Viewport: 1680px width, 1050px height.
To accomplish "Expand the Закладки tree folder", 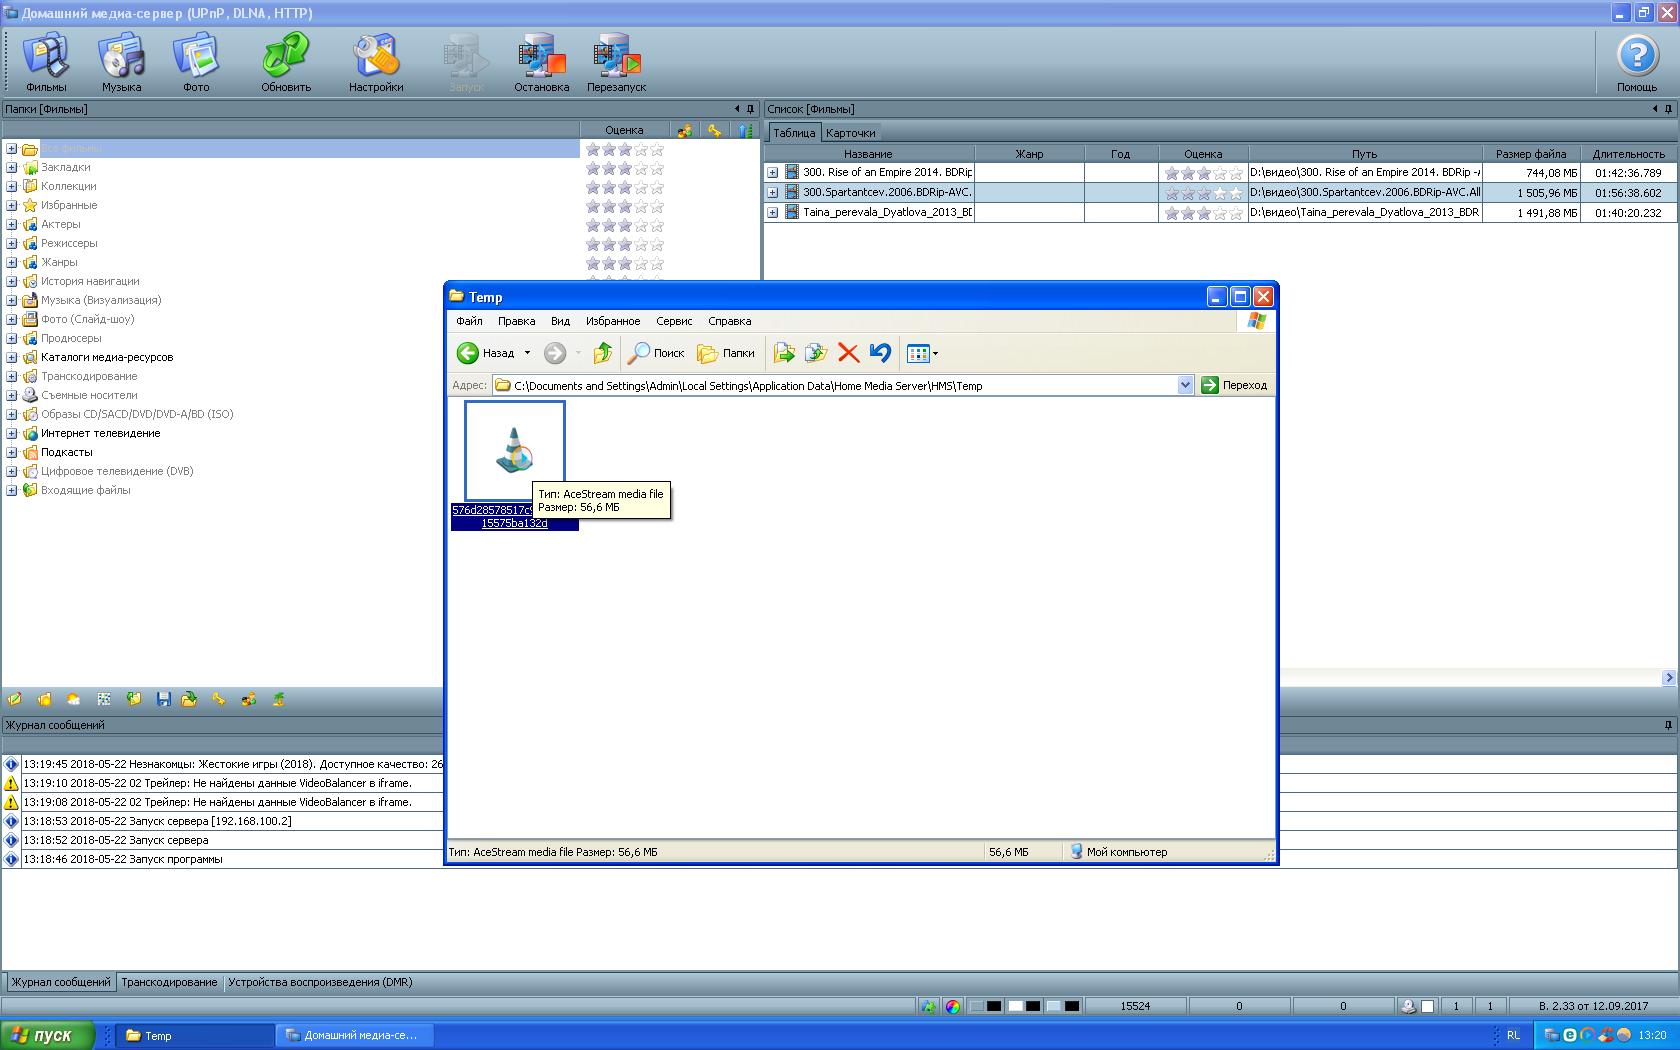I will click(x=12, y=168).
